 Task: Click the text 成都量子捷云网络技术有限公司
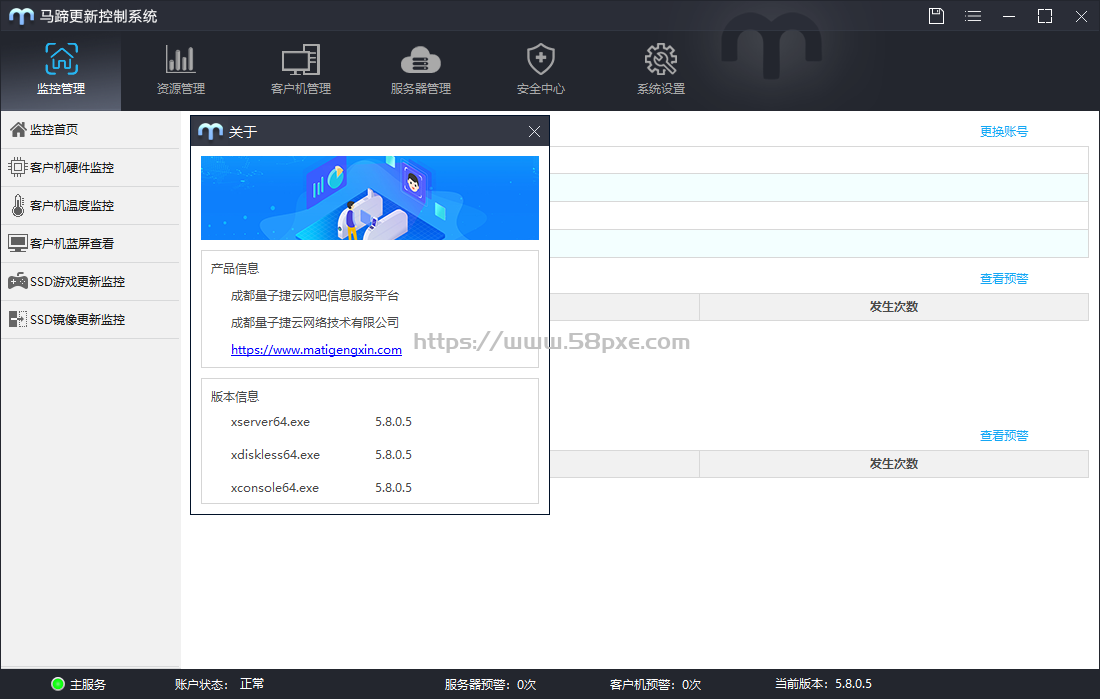(315, 322)
